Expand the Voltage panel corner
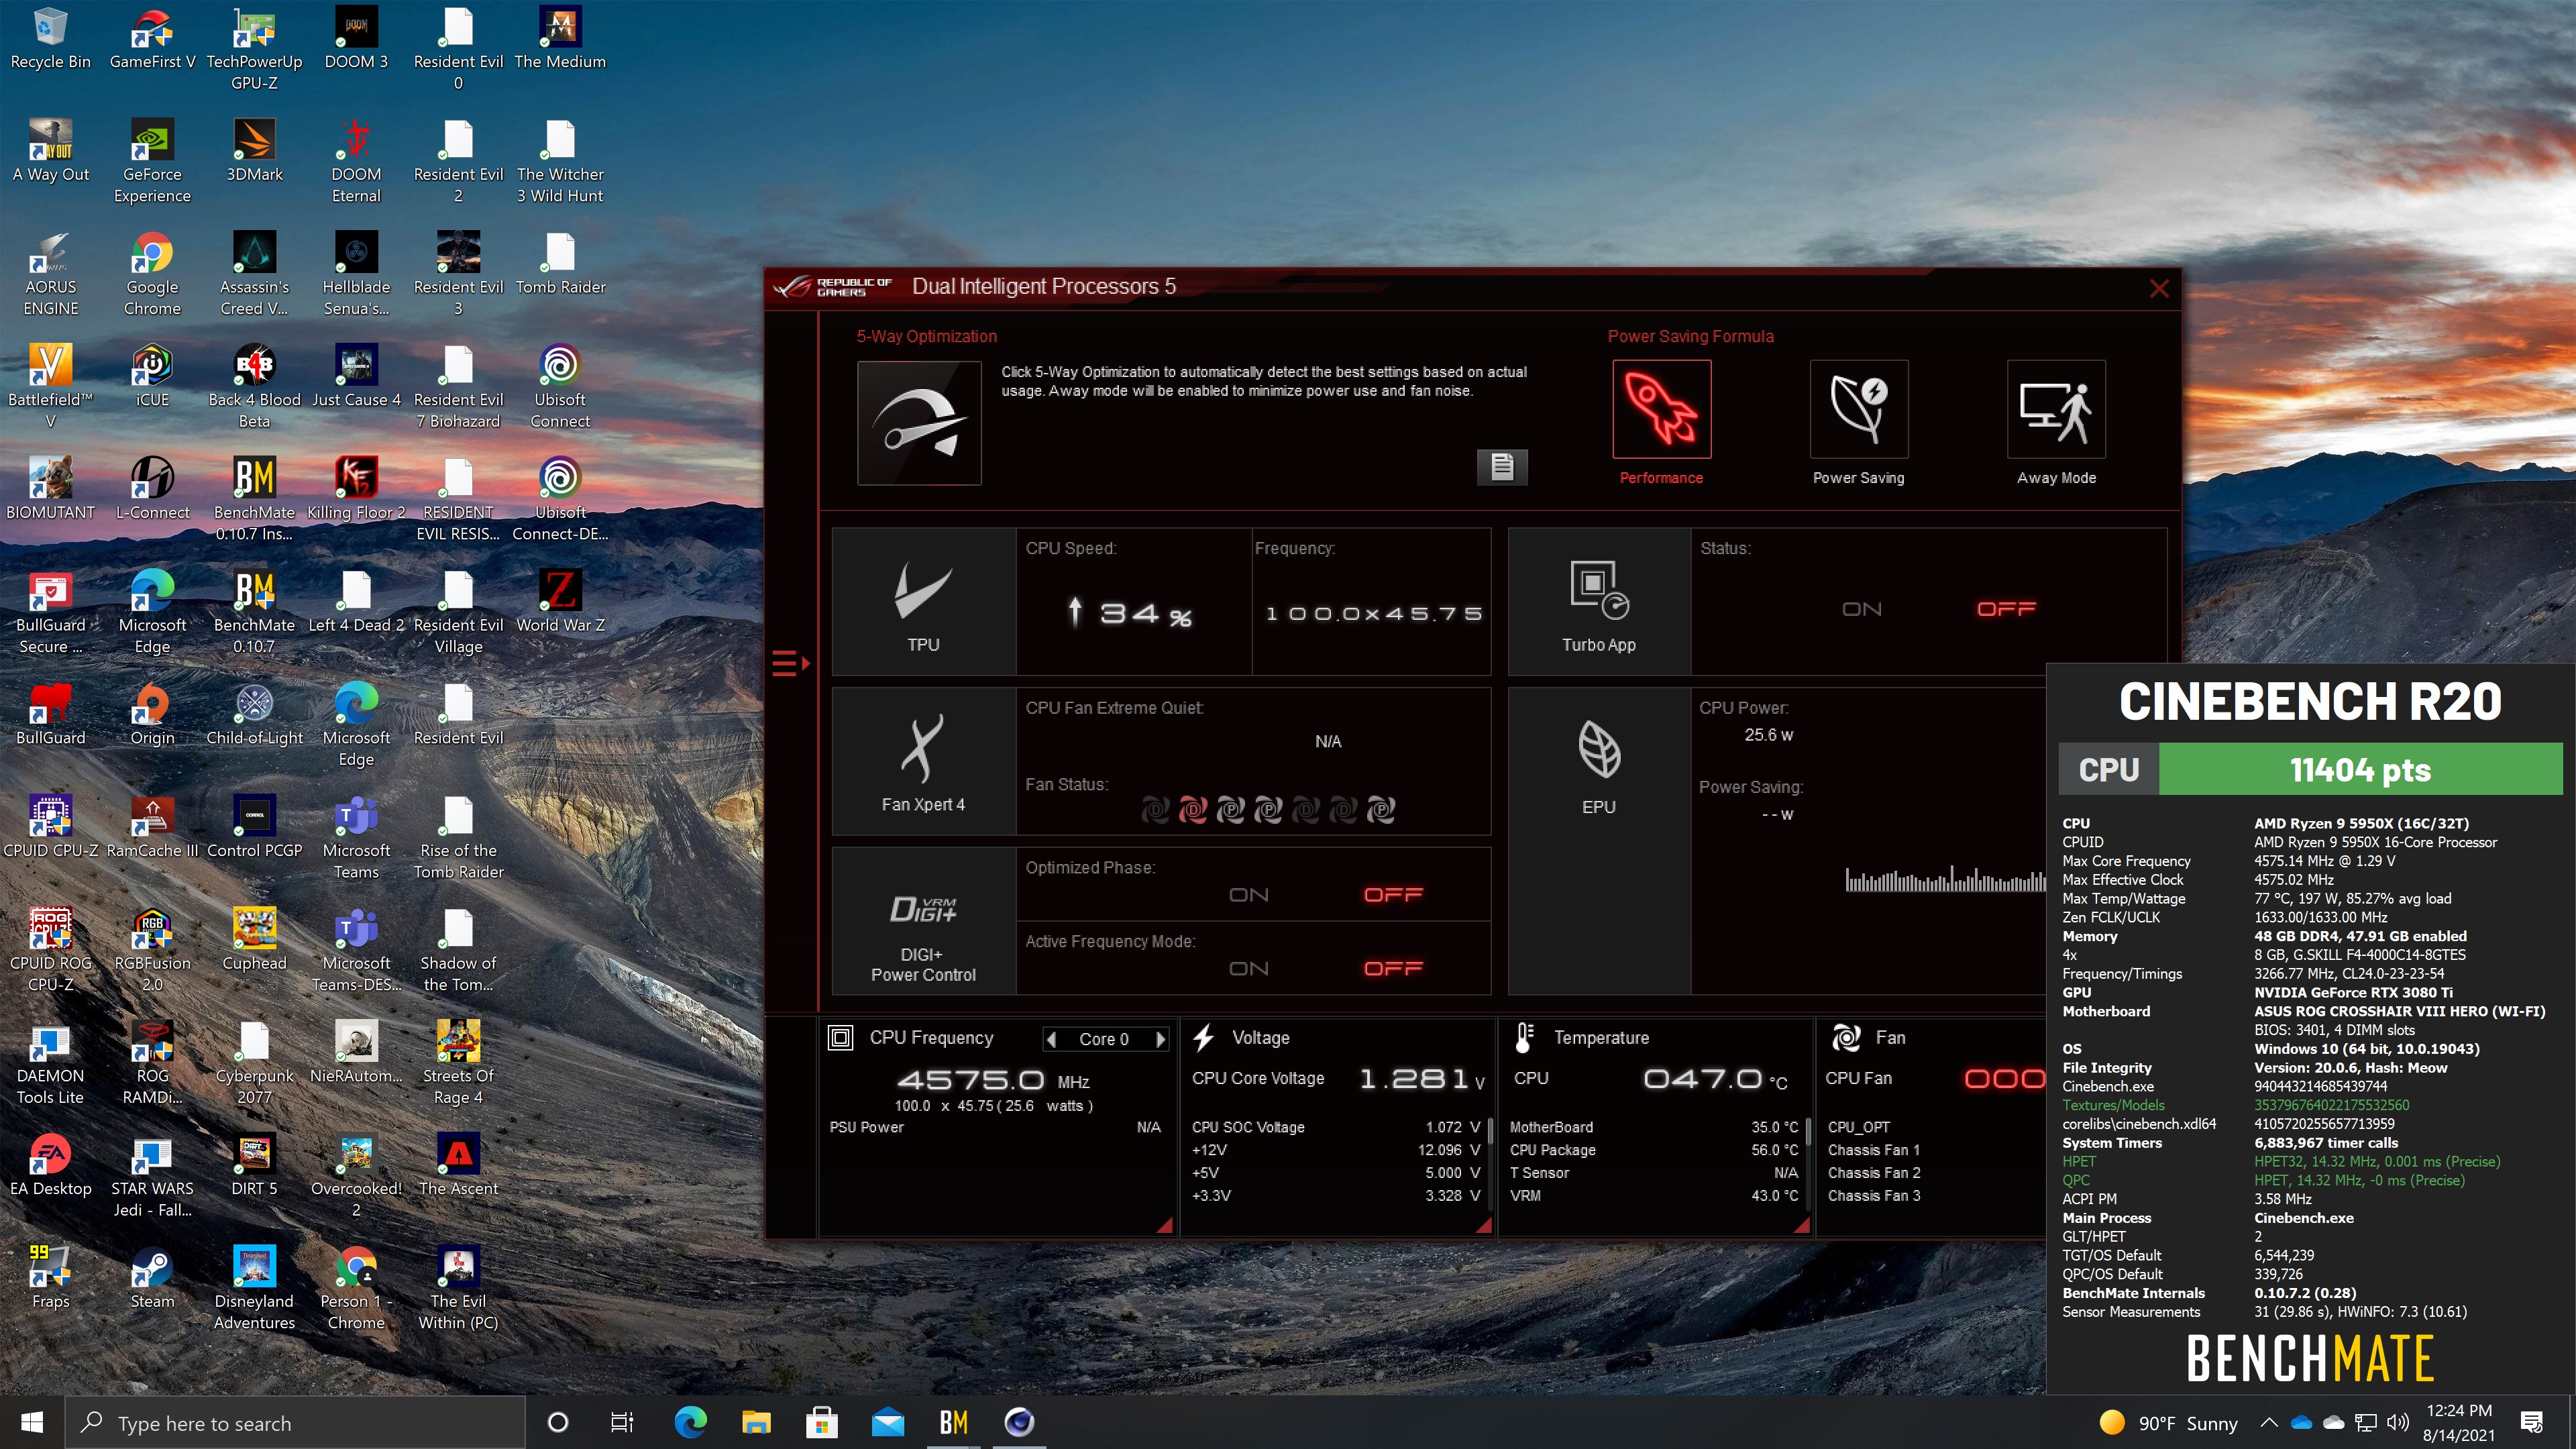 (x=1483, y=1225)
